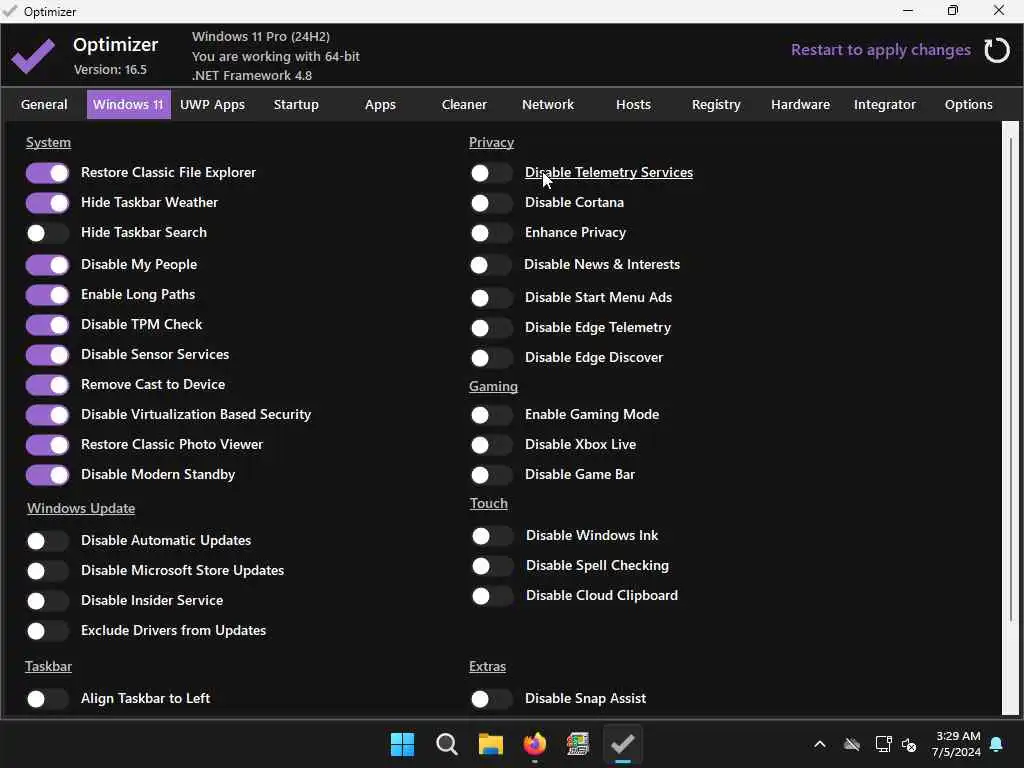The width and height of the screenshot is (1024, 768).
Task: Open the Hardware tab
Action: pos(801,104)
